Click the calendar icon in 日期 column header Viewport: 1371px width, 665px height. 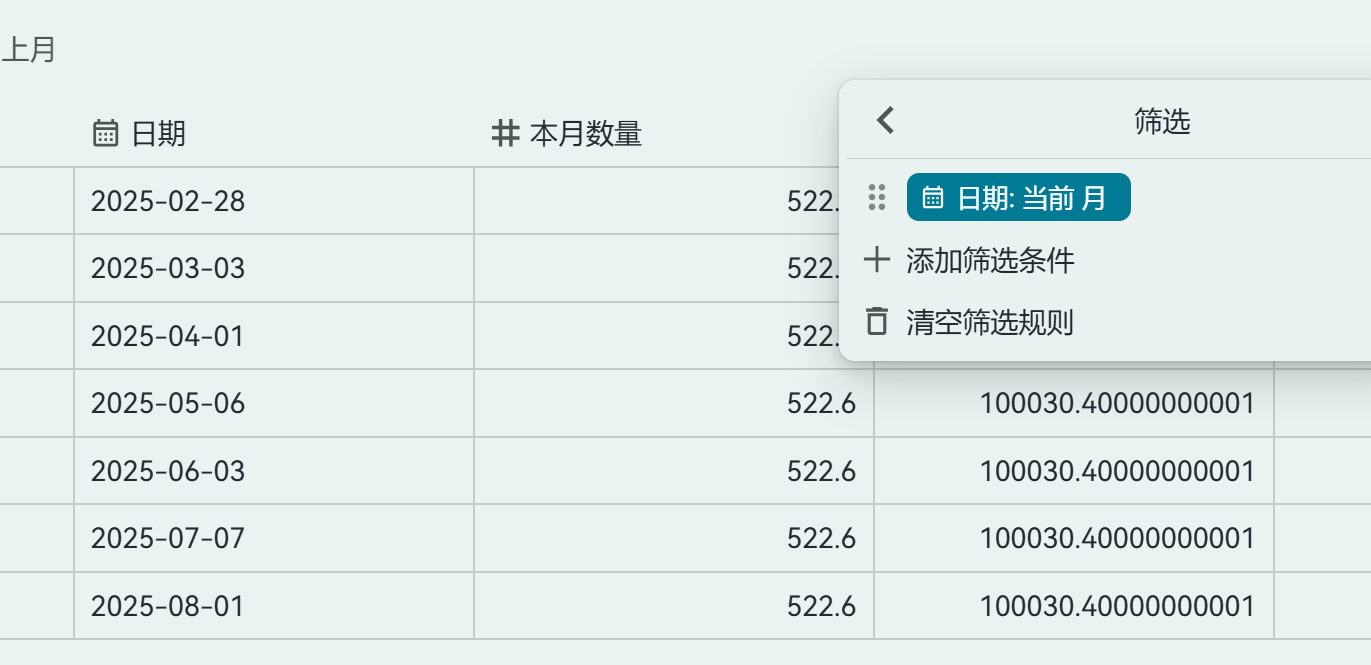coord(105,133)
